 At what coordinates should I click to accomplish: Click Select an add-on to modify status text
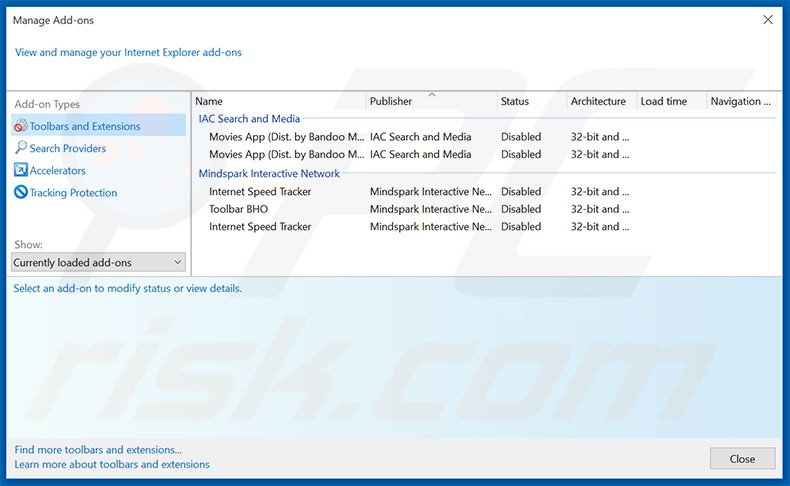127,289
